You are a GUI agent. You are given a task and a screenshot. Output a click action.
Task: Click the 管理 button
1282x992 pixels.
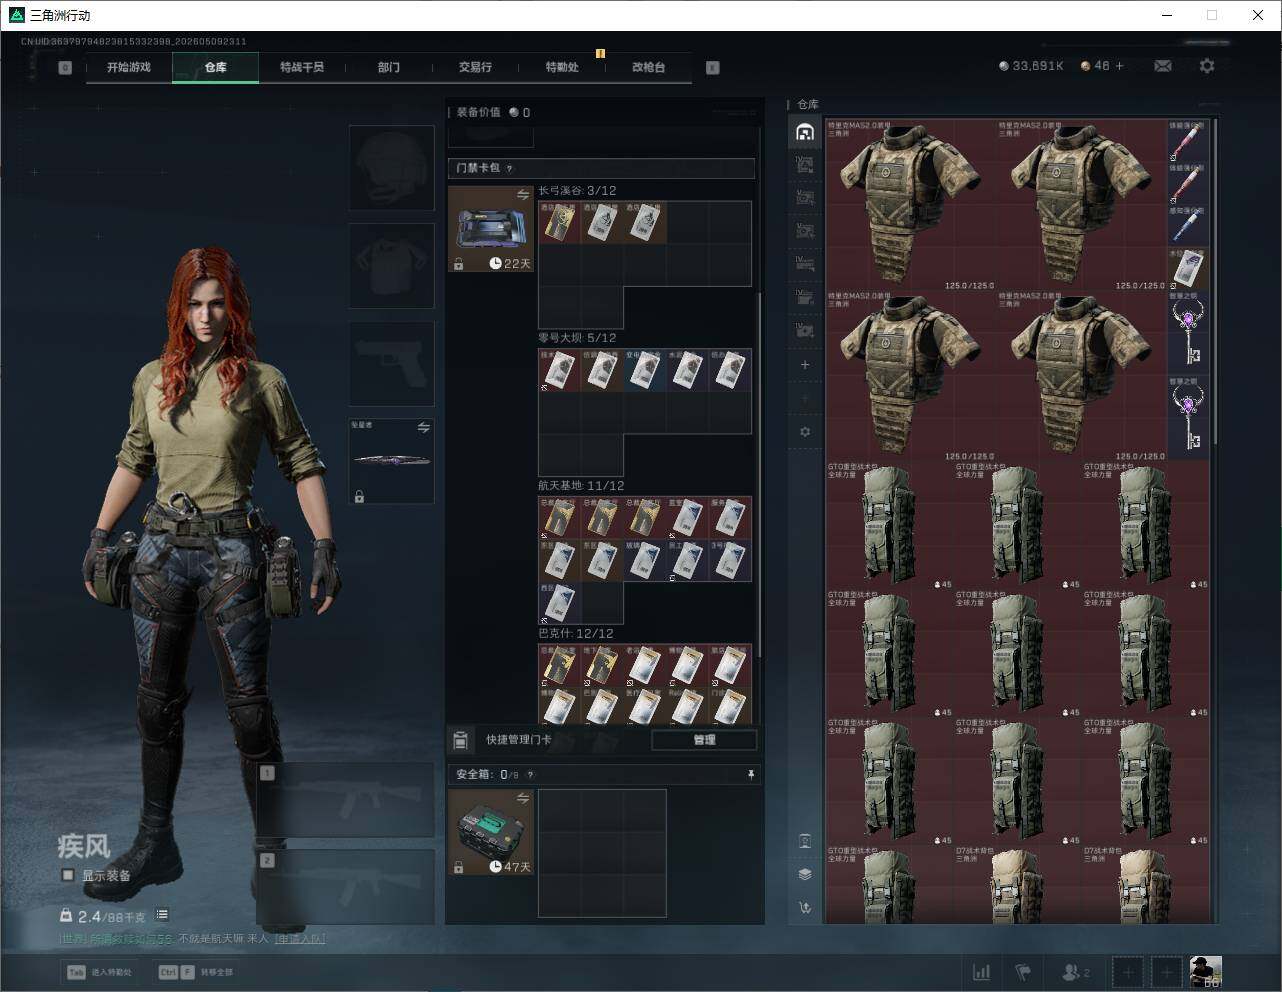pyautogui.click(x=704, y=740)
